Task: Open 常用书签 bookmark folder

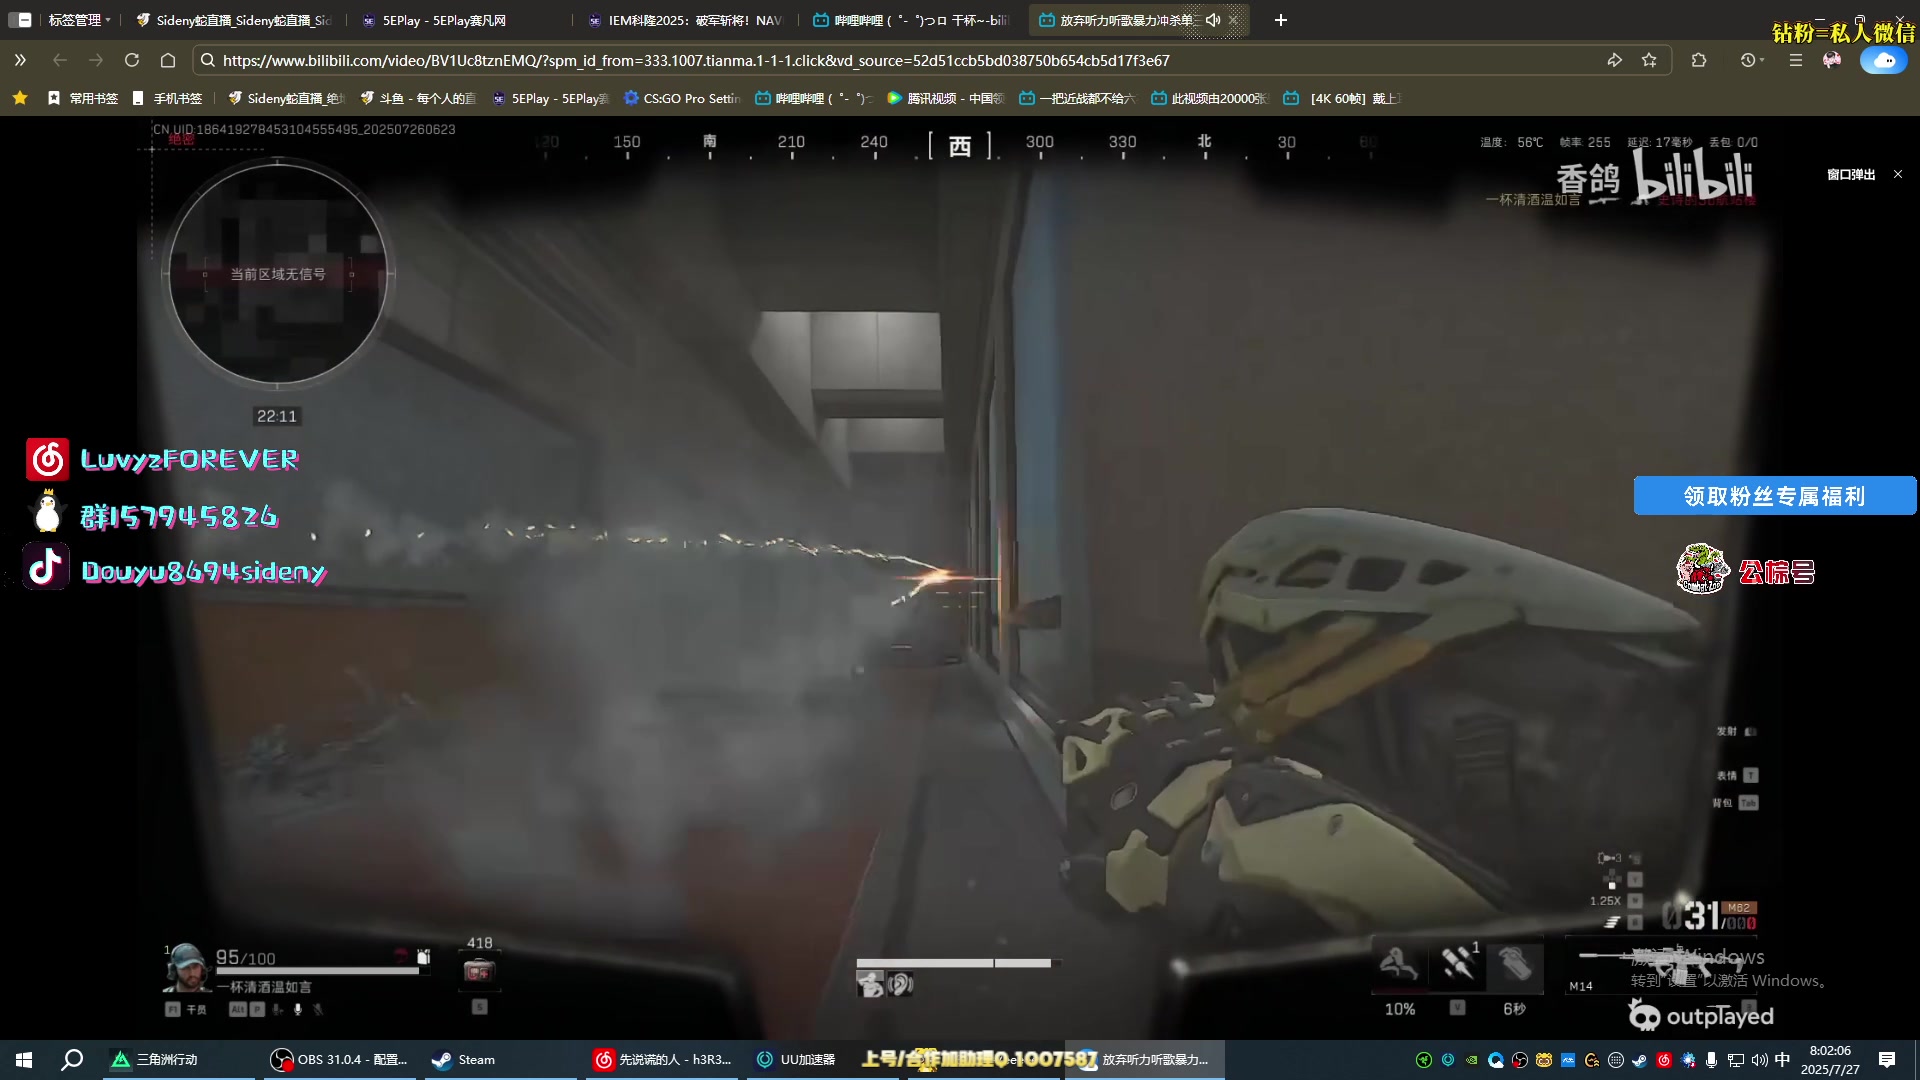Action: (x=83, y=98)
